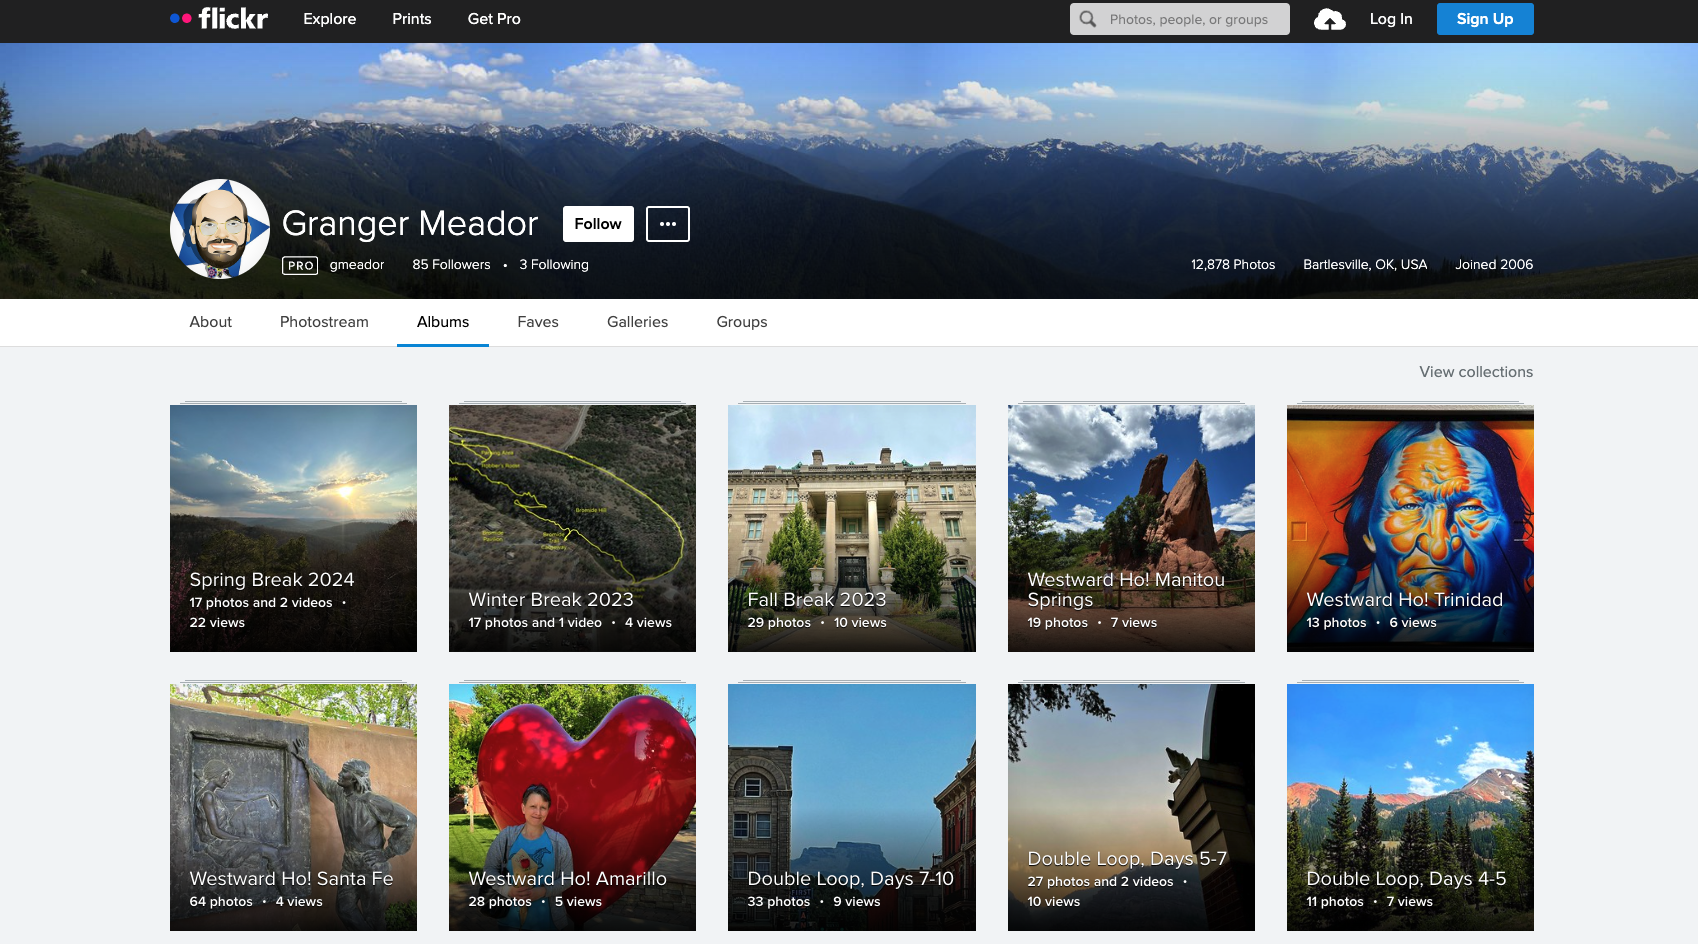Open the Faves tab

[x=537, y=322]
